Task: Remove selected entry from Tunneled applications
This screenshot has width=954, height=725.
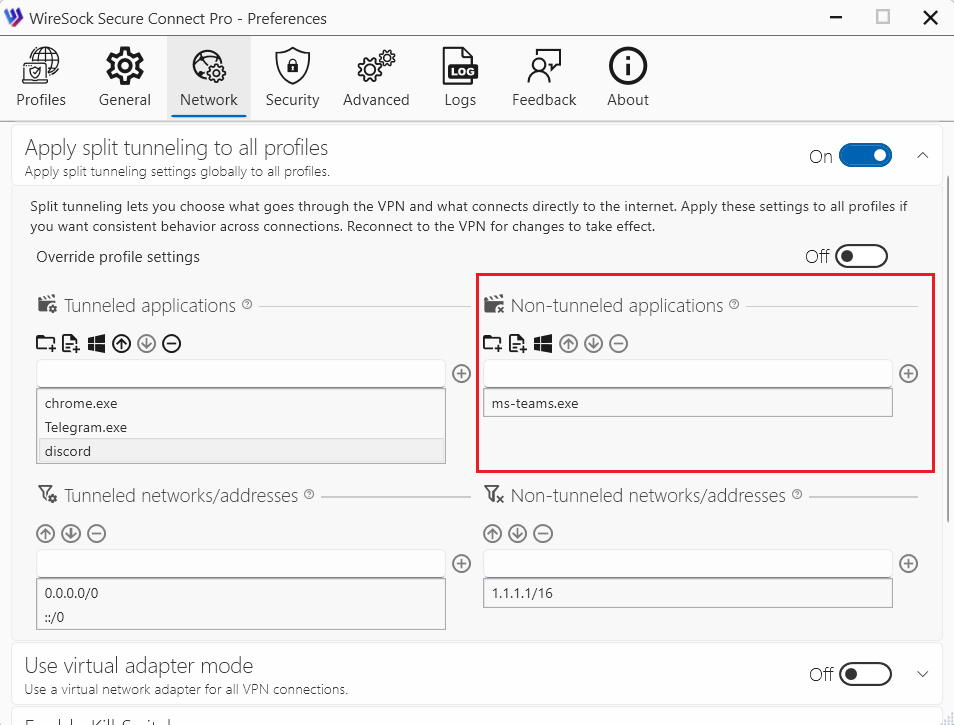Action: click(x=171, y=344)
